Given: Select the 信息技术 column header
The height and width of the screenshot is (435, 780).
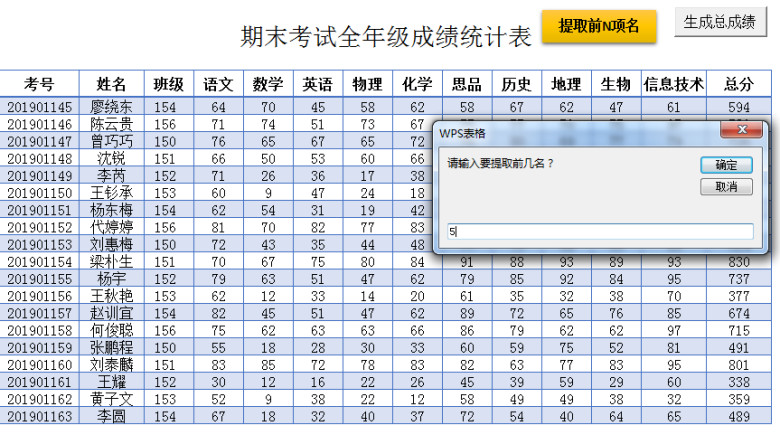Looking at the screenshot, I should (674, 84).
